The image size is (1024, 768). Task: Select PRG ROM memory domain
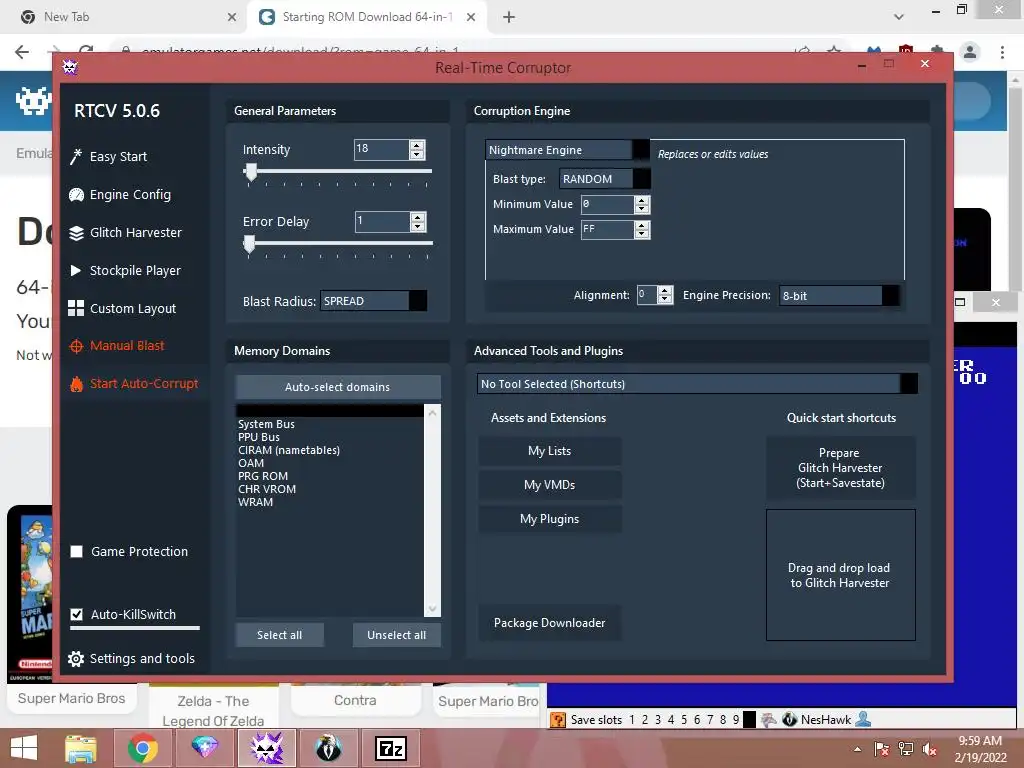(330, 477)
